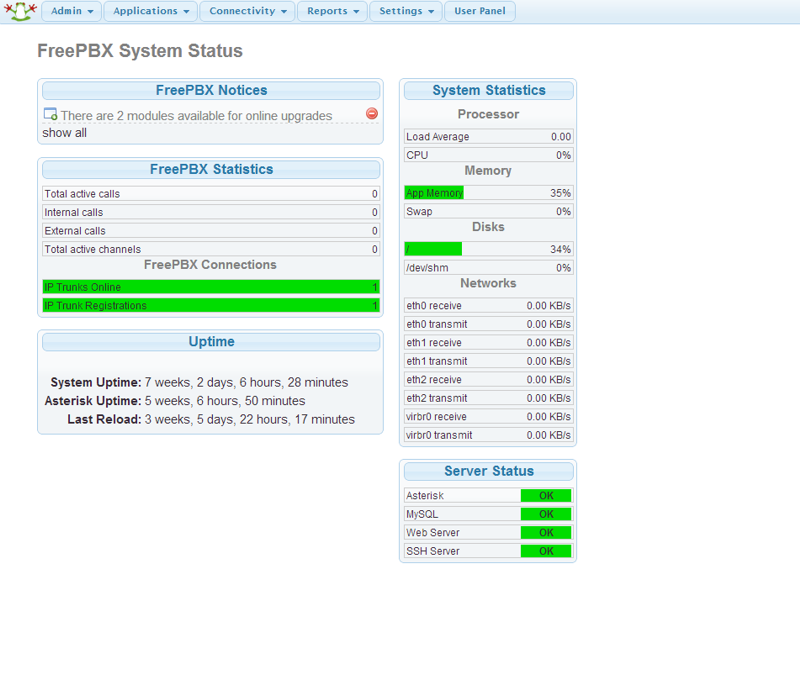Image resolution: width=800 pixels, height=691 pixels.
Task: Click the Last Reload value text
Action: click(249, 419)
